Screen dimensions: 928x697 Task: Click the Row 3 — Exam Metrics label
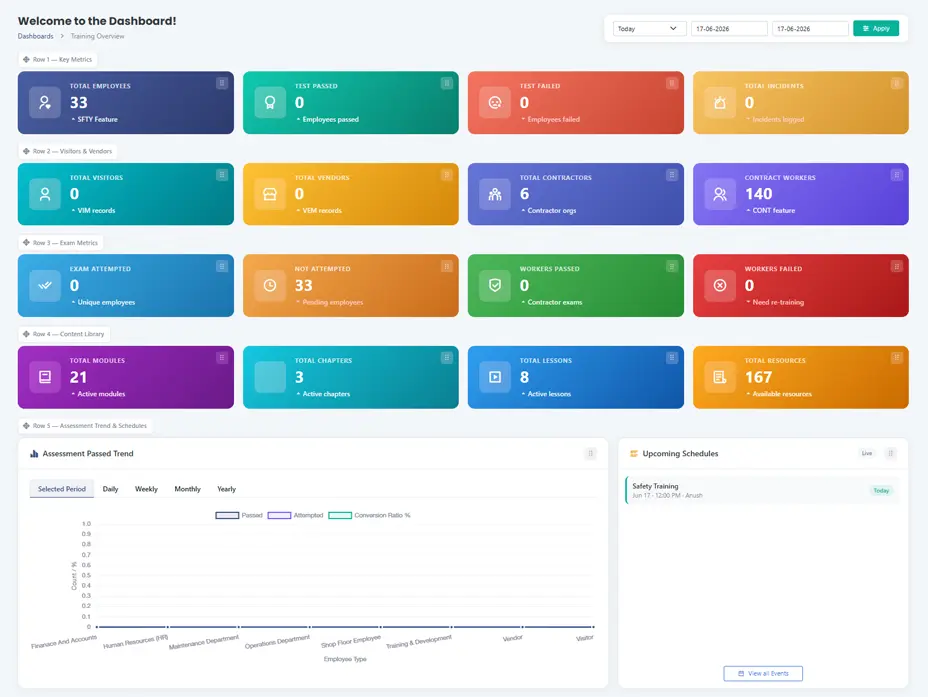click(60, 243)
